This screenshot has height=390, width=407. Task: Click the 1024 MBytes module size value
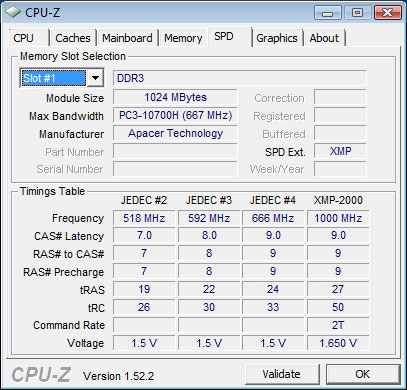coord(175,97)
